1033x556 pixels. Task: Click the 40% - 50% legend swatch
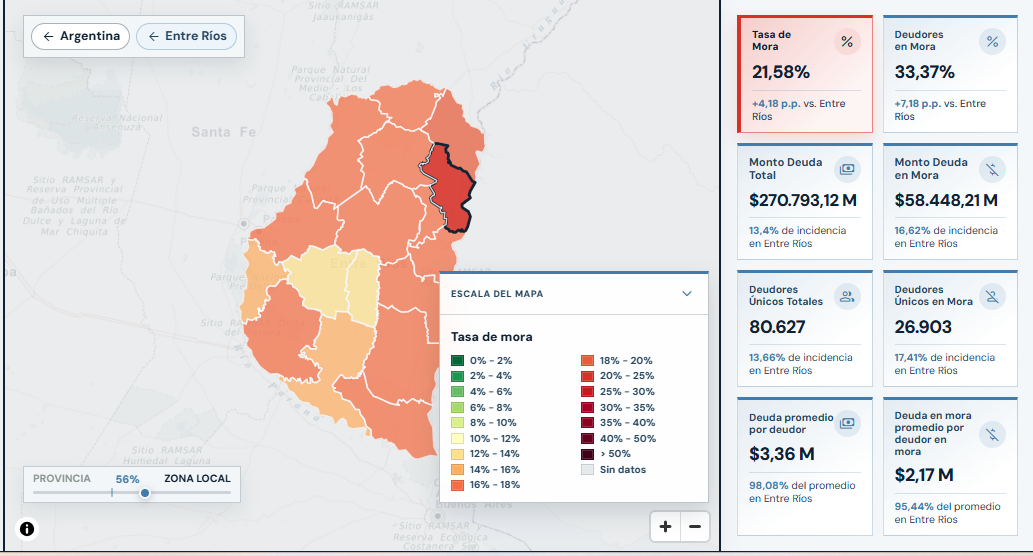(587, 438)
